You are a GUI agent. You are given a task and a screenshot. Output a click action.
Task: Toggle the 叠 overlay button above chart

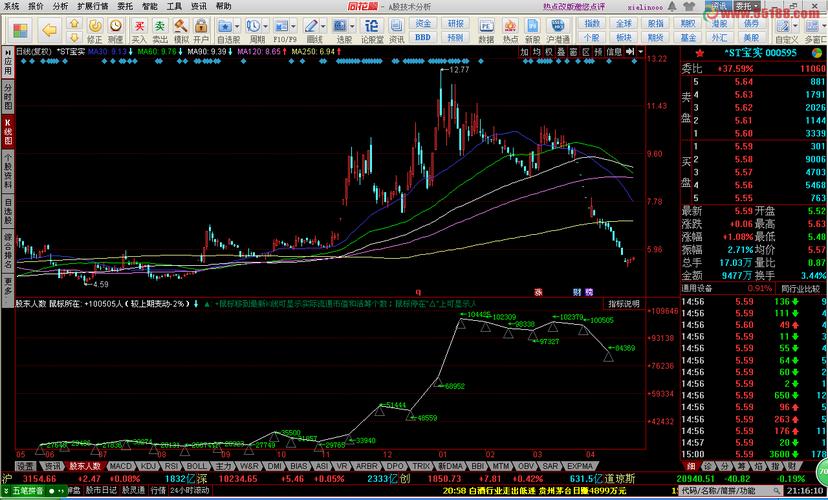561,51
